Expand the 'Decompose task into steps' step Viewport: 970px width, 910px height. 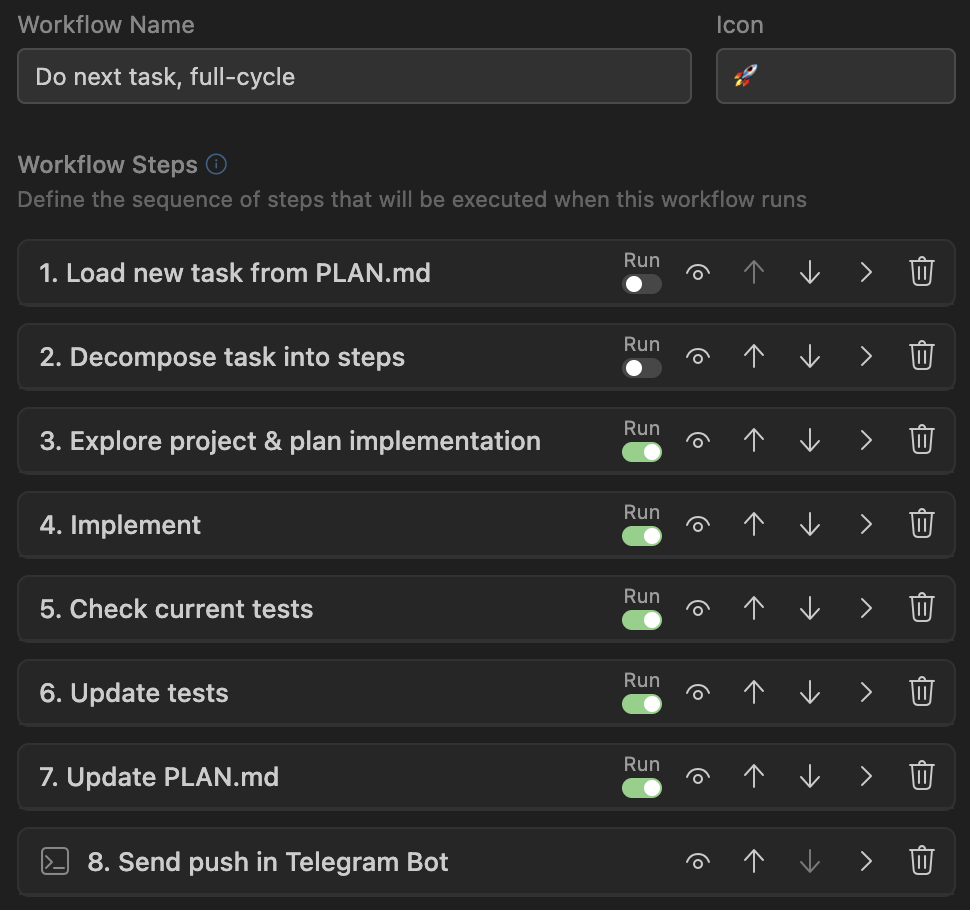pyautogui.click(x=866, y=355)
